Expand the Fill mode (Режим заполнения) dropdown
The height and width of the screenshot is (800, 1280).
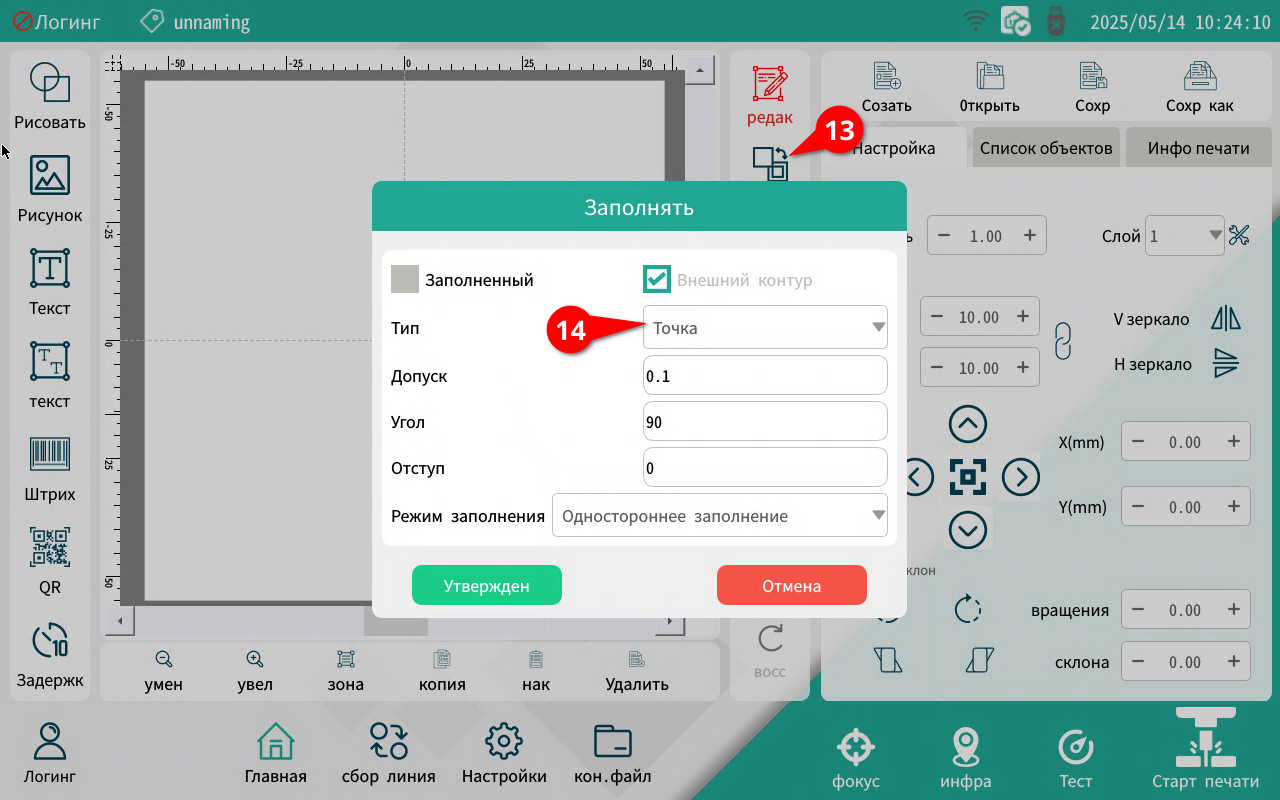(719, 516)
